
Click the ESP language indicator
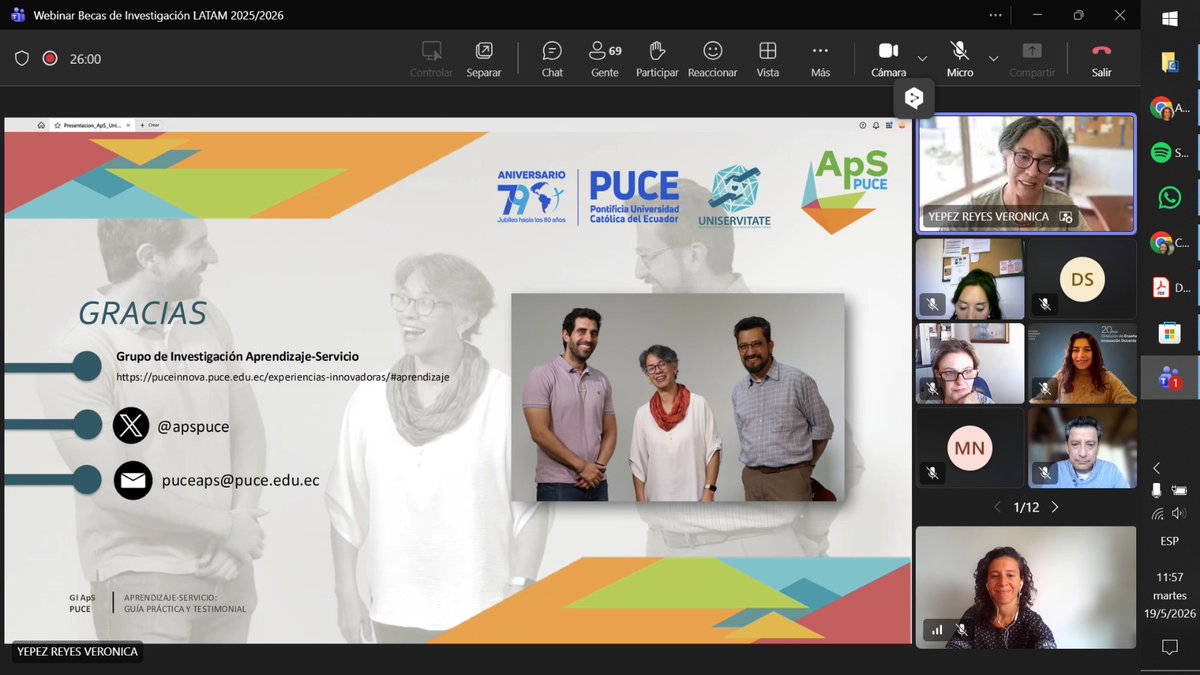1169,541
